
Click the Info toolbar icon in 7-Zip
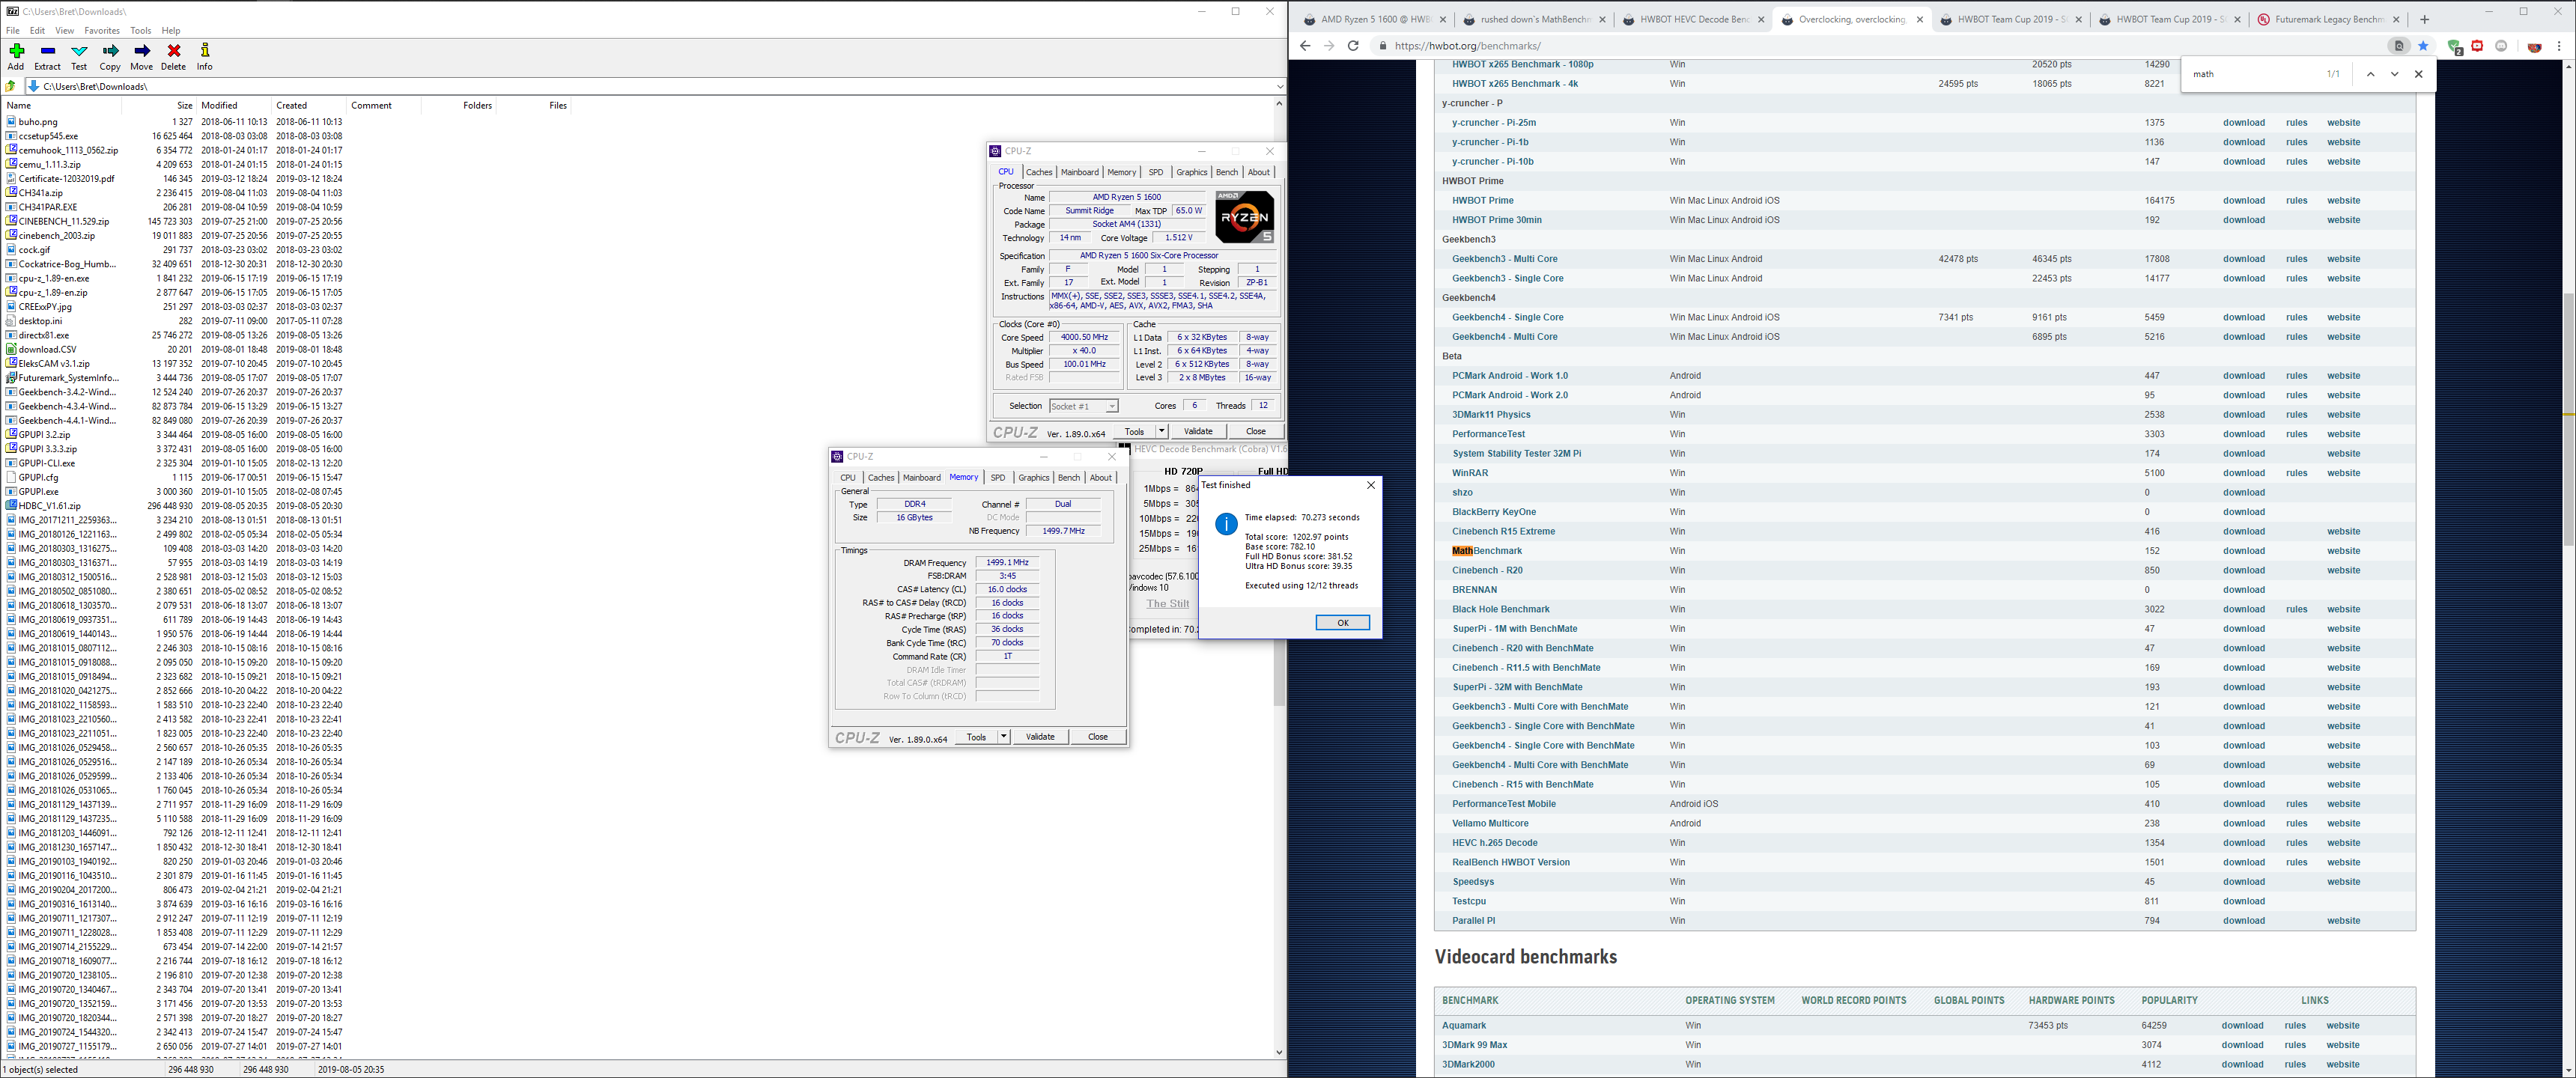pos(205,51)
